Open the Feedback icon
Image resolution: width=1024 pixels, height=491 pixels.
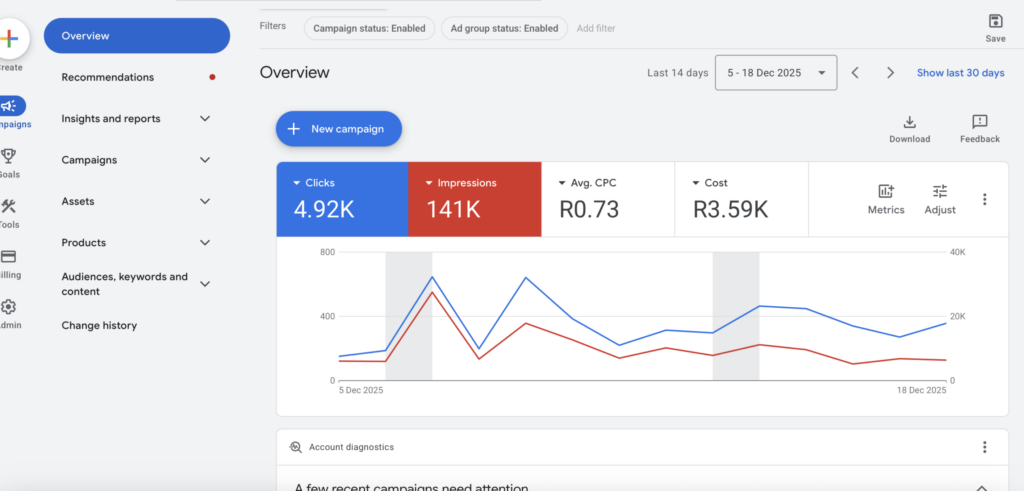click(x=980, y=122)
